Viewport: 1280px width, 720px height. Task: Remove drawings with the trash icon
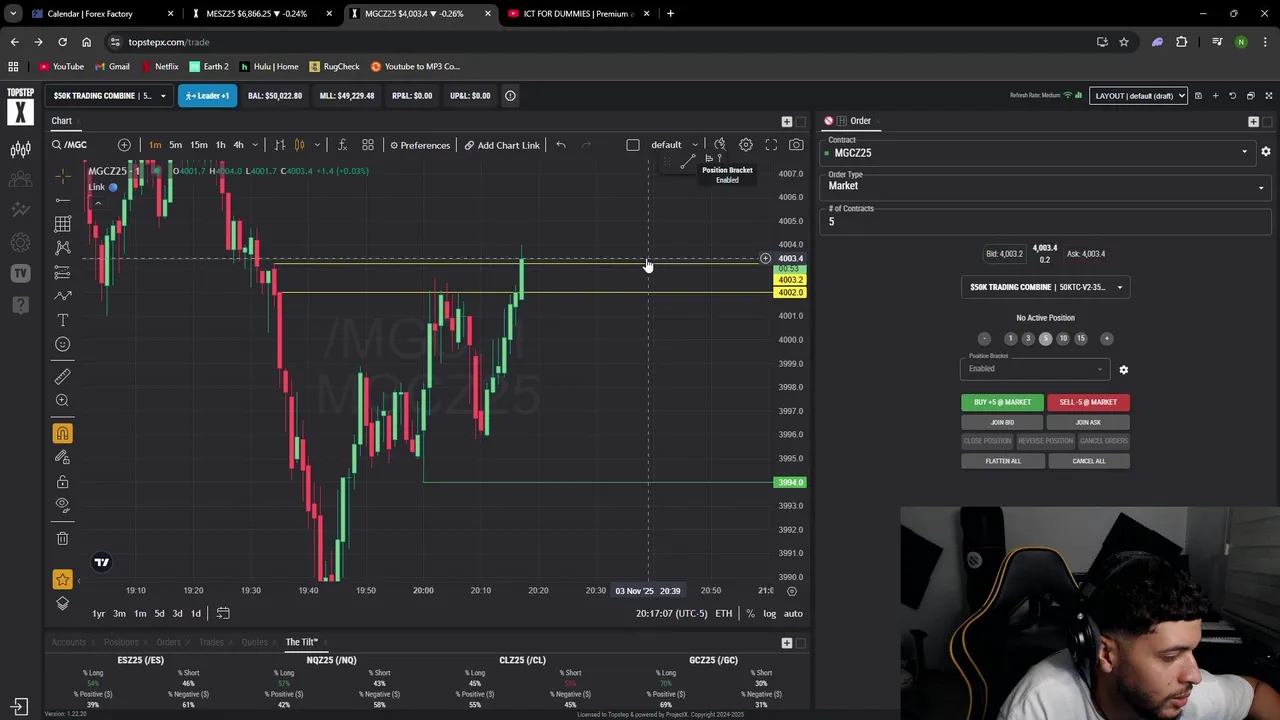tap(62, 538)
